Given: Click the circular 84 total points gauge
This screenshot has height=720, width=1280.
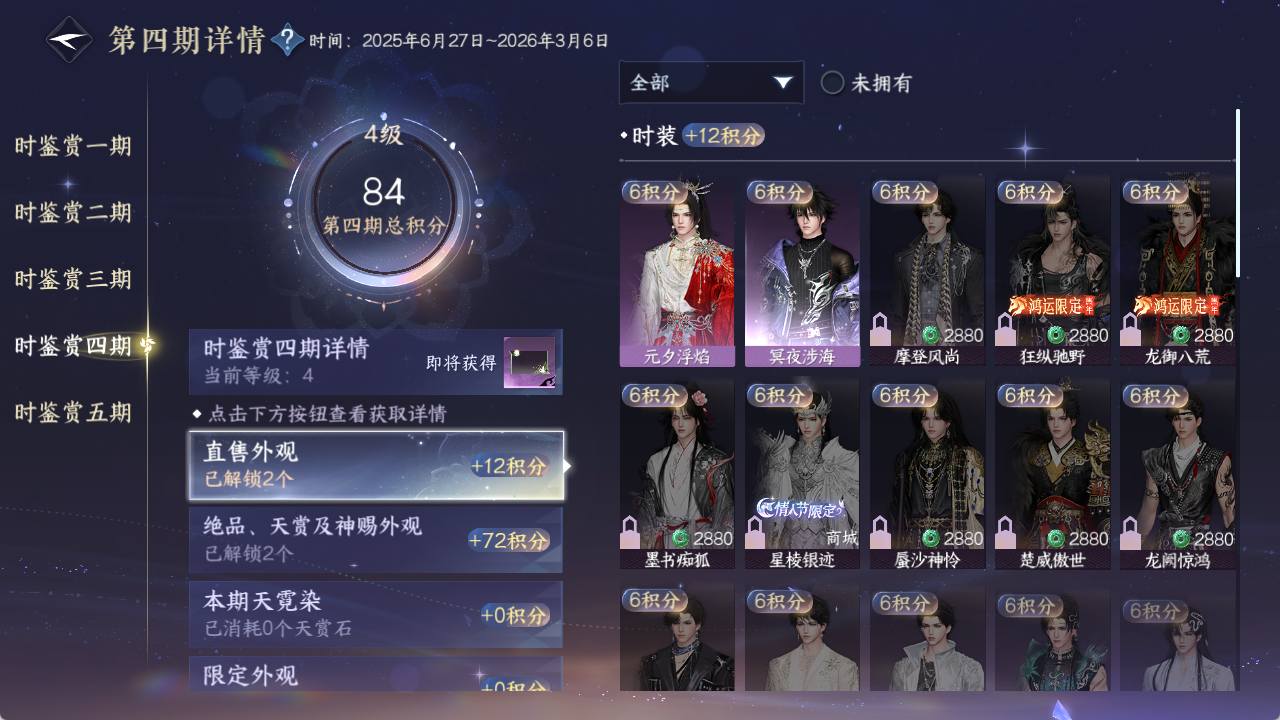Looking at the screenshot, I should [384, 206].
